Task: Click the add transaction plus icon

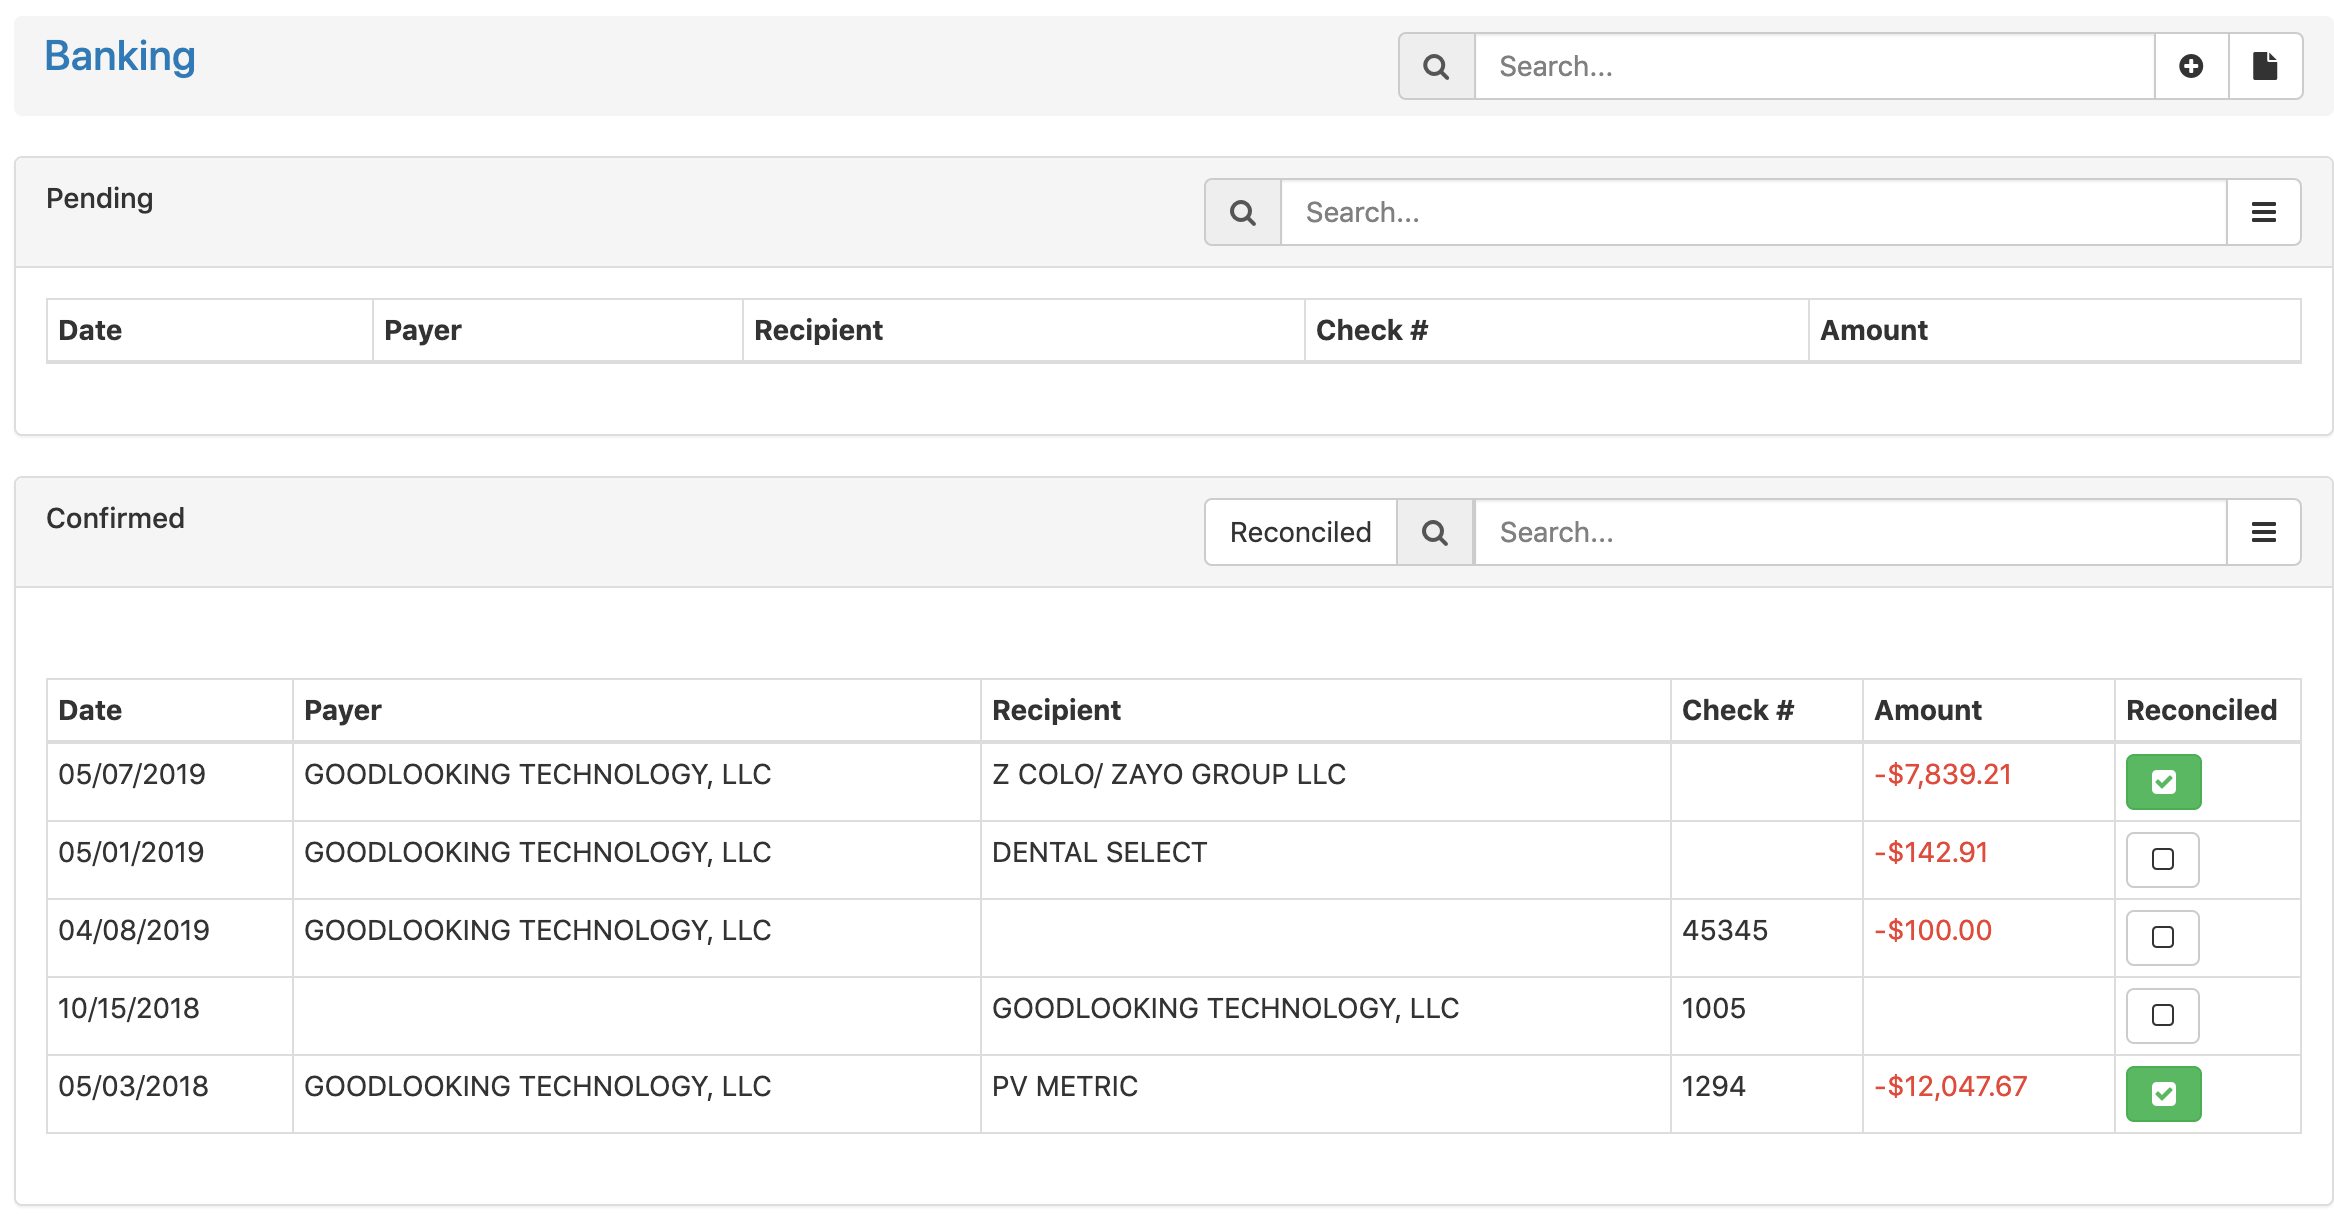Action: click(x=2191, y=67)
